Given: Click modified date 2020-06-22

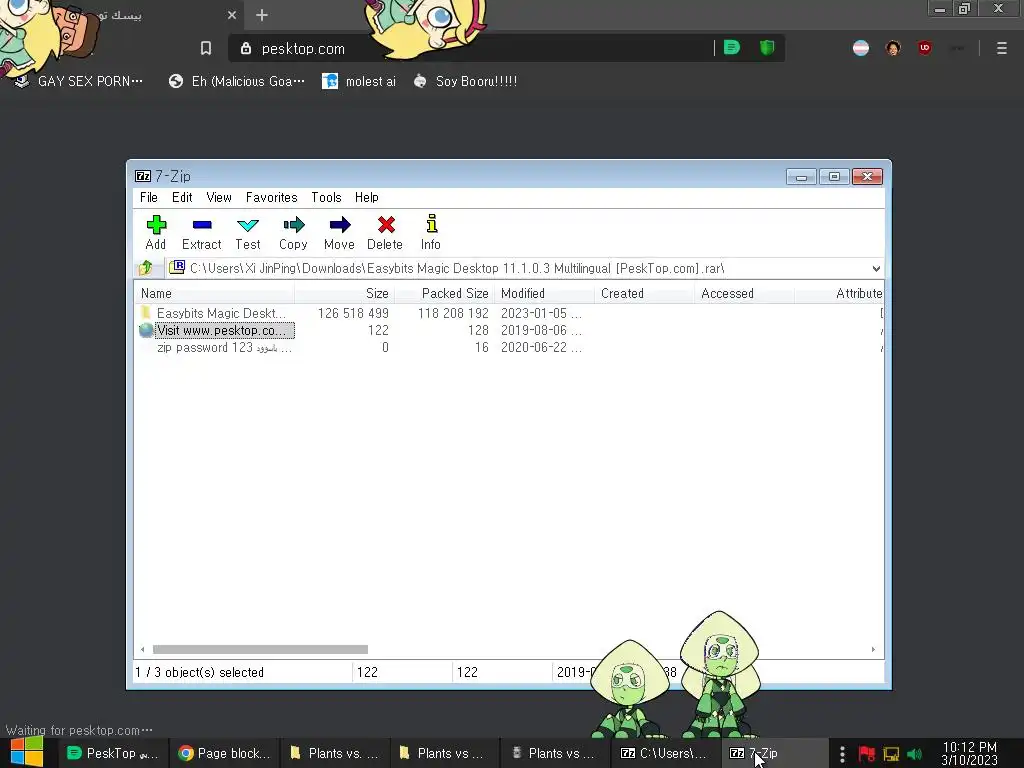Looking at the screenshot, I should [541, 347].
